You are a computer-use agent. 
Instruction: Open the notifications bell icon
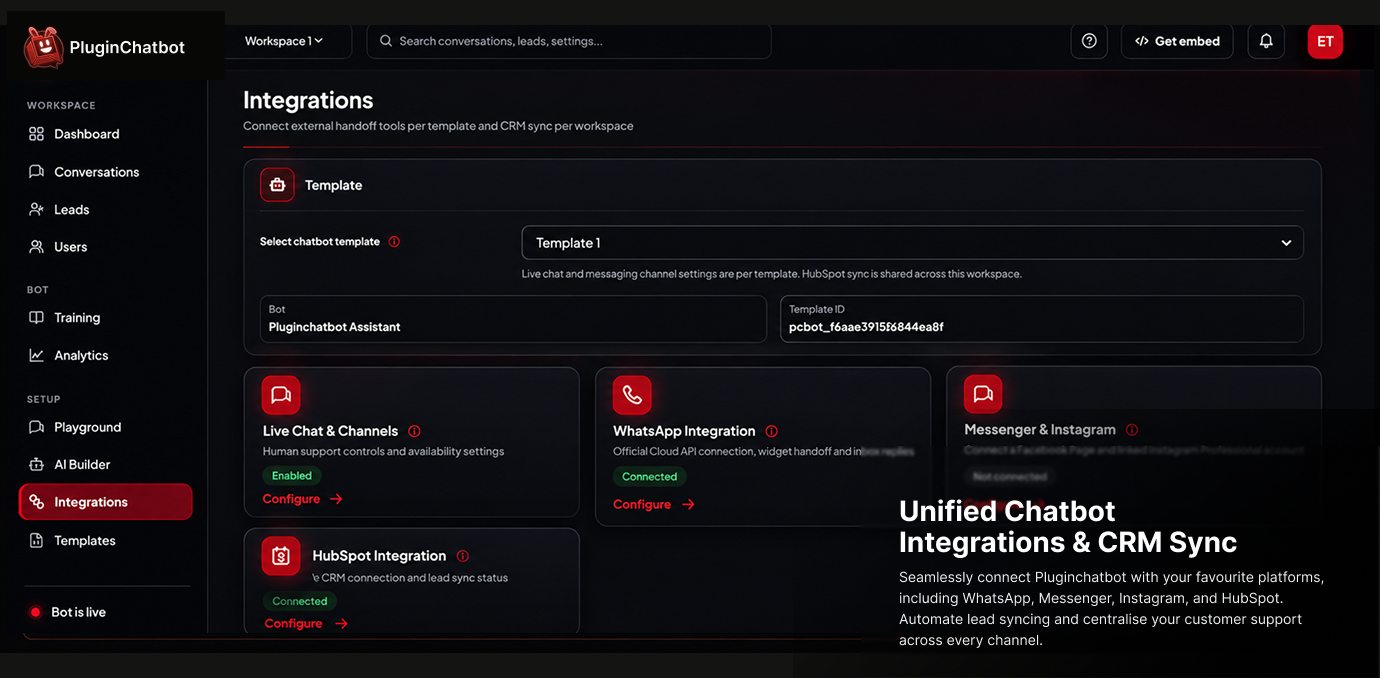coord(1266,41)
